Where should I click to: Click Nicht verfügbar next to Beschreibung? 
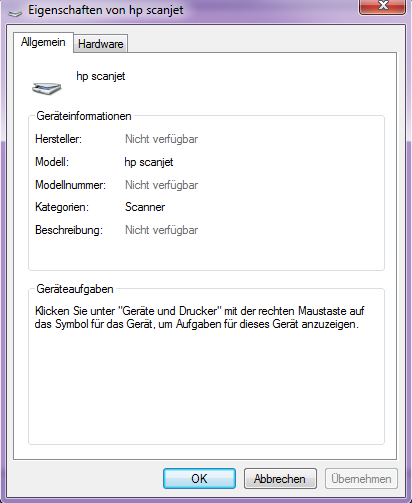point(161,230)
